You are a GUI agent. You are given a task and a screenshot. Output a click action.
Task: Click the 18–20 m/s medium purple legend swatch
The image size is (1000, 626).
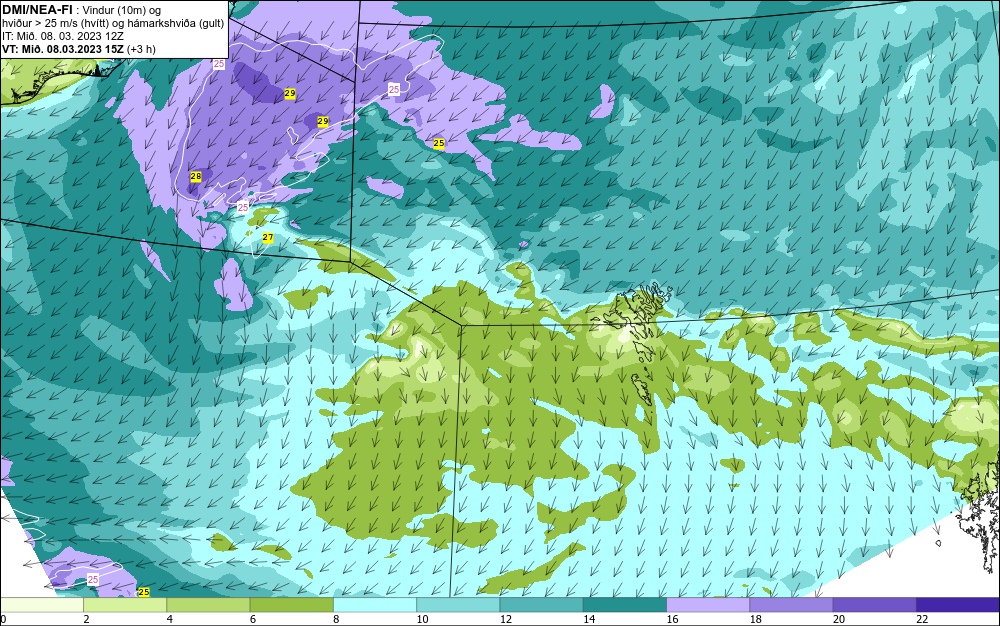coord(791,605)
